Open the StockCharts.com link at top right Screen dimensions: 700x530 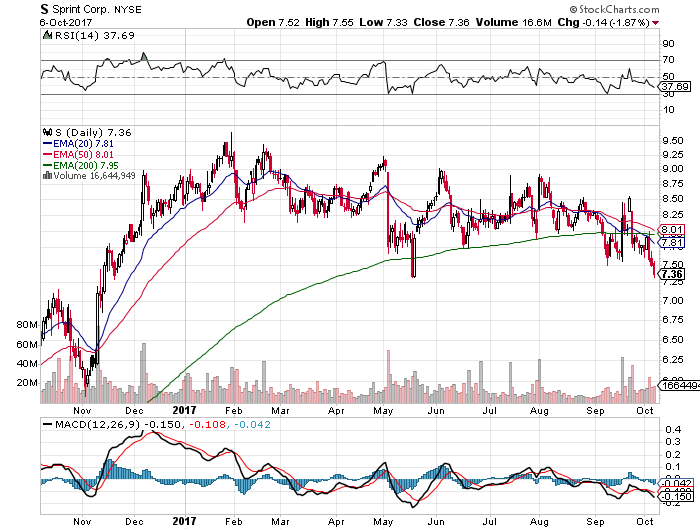tap(614, 9)
